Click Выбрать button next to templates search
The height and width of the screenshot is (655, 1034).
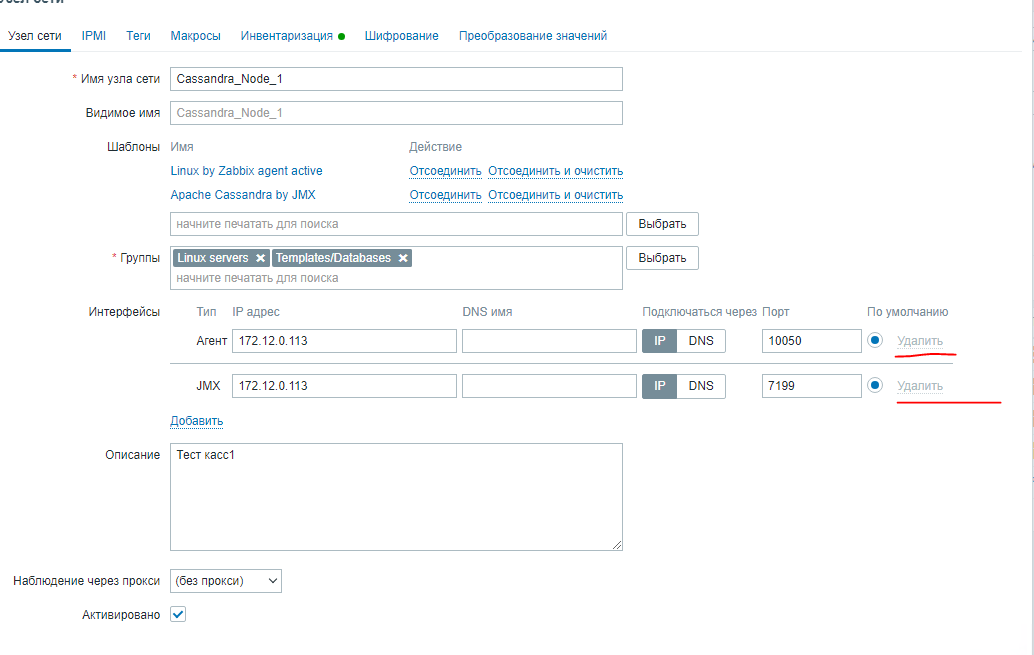tap(662, 223)
